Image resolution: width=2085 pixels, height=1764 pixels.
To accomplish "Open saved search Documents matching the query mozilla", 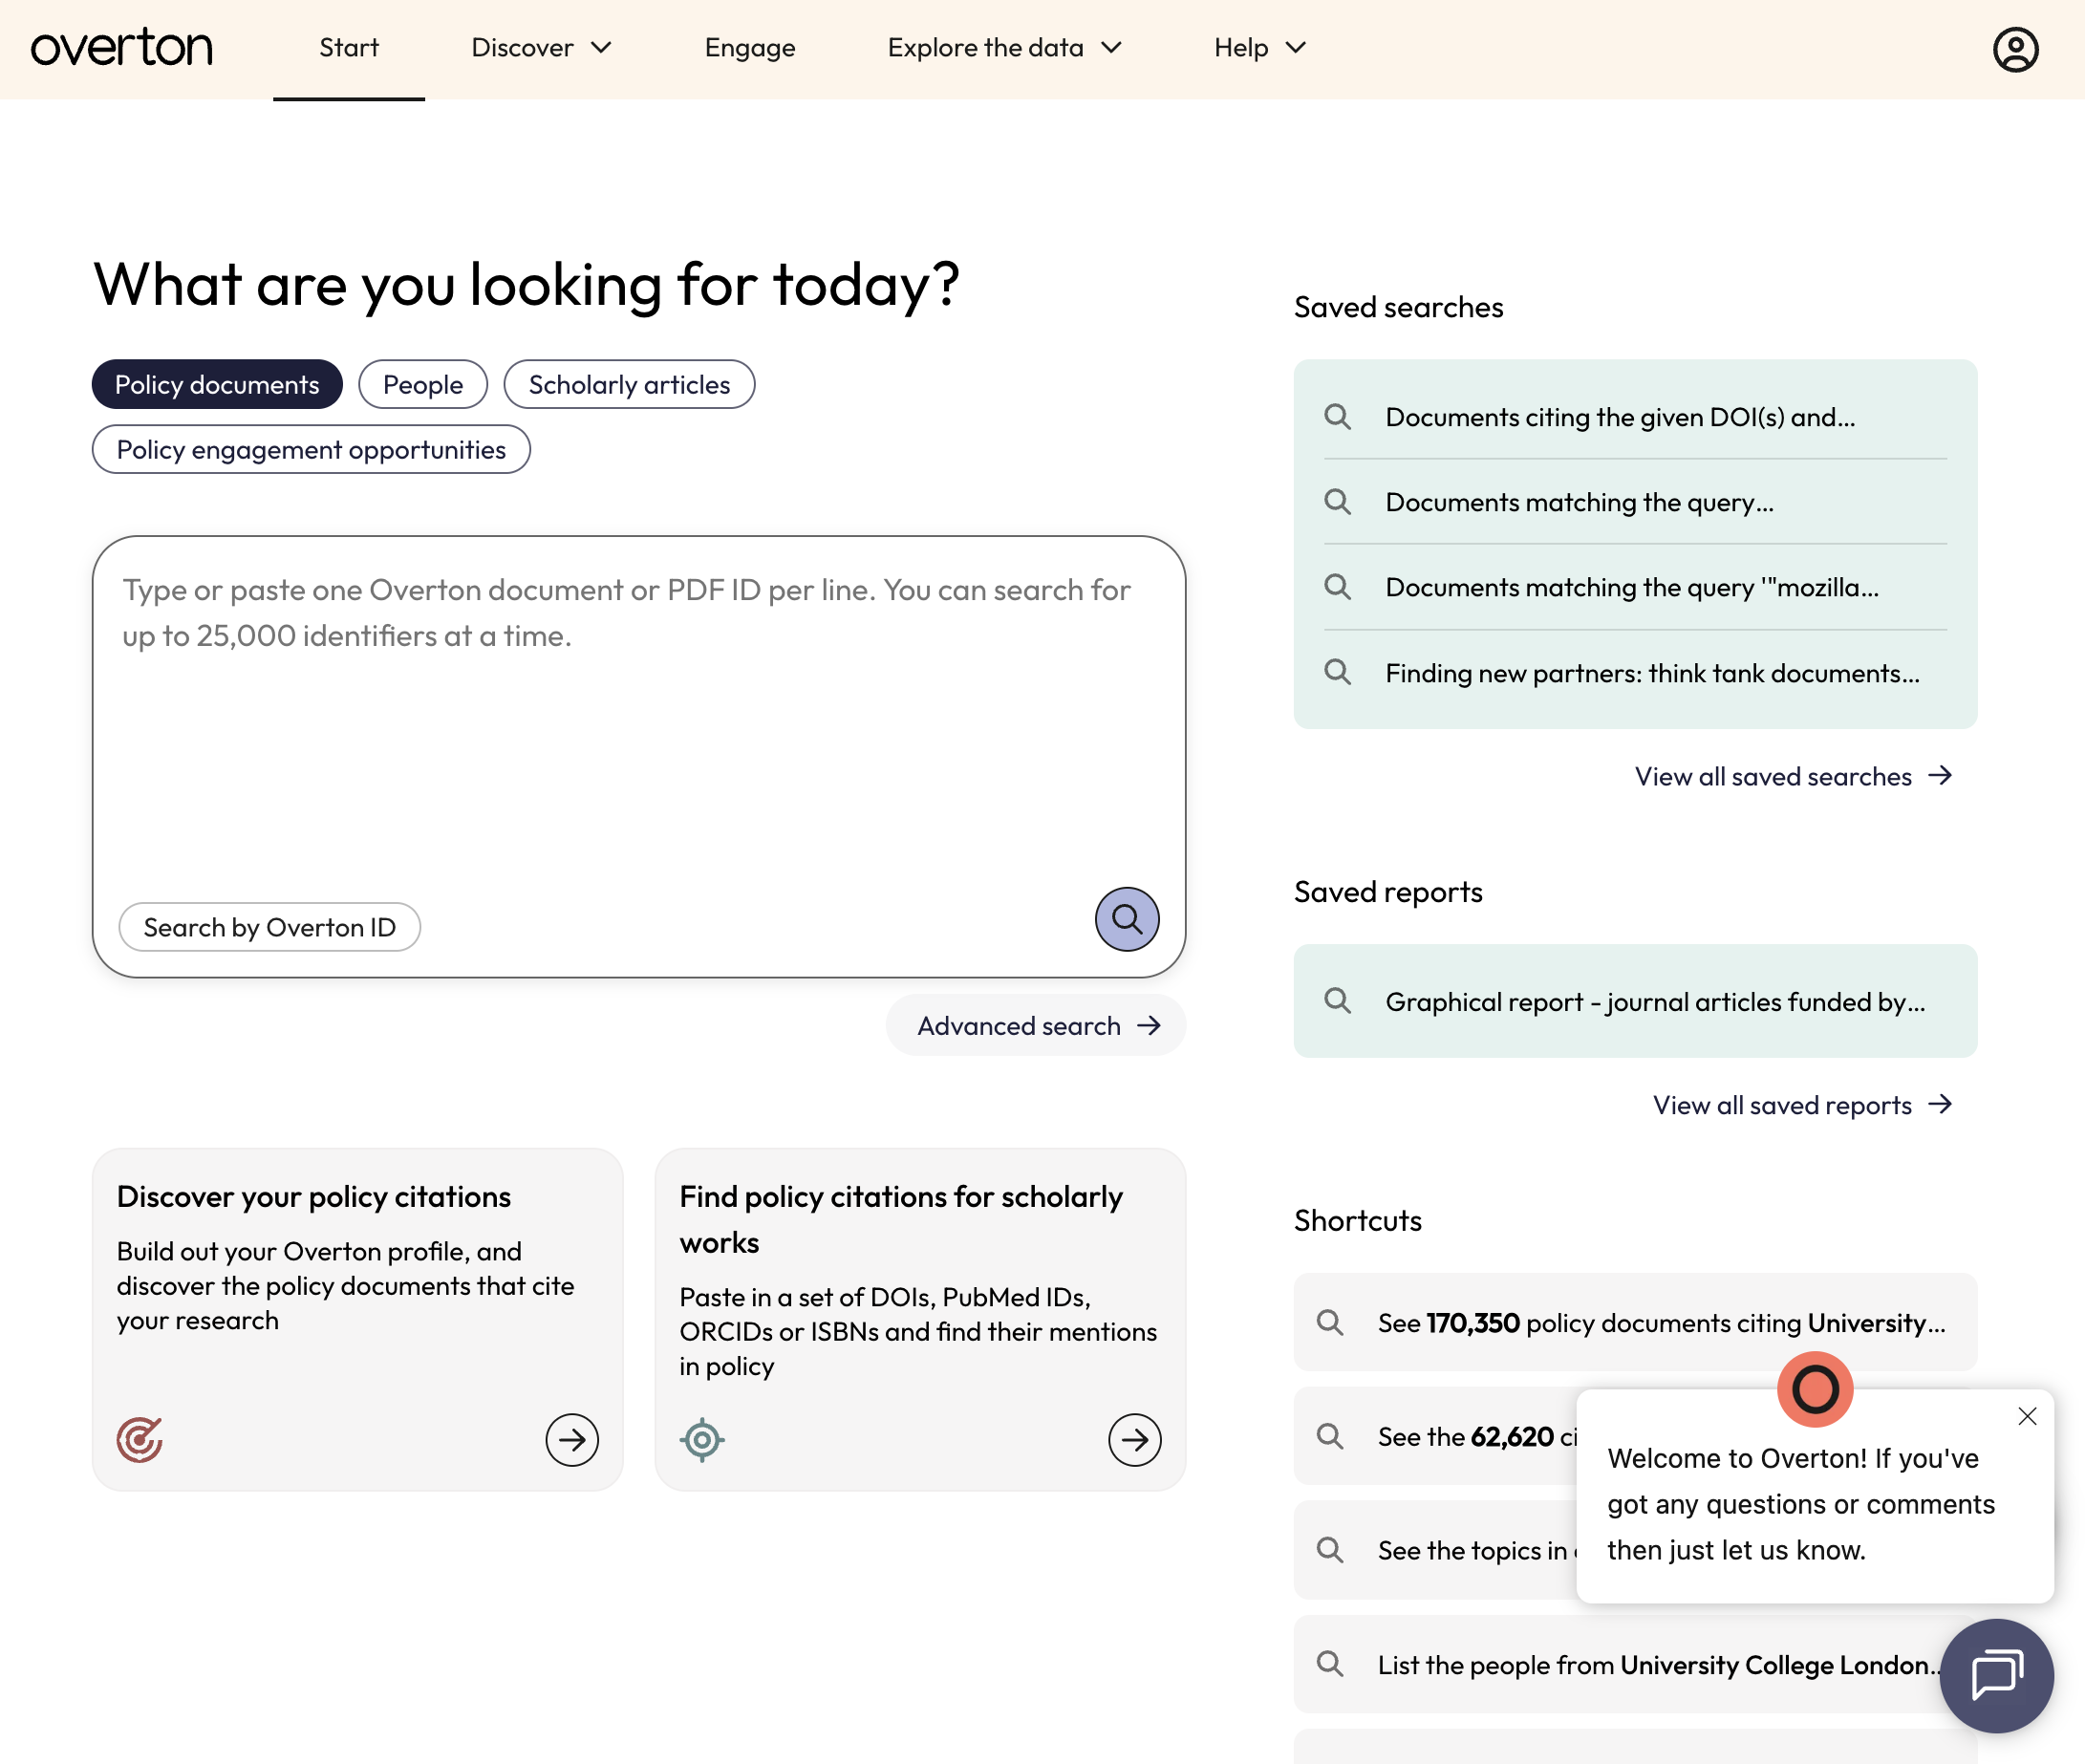I will click(x=1634, y=587).
